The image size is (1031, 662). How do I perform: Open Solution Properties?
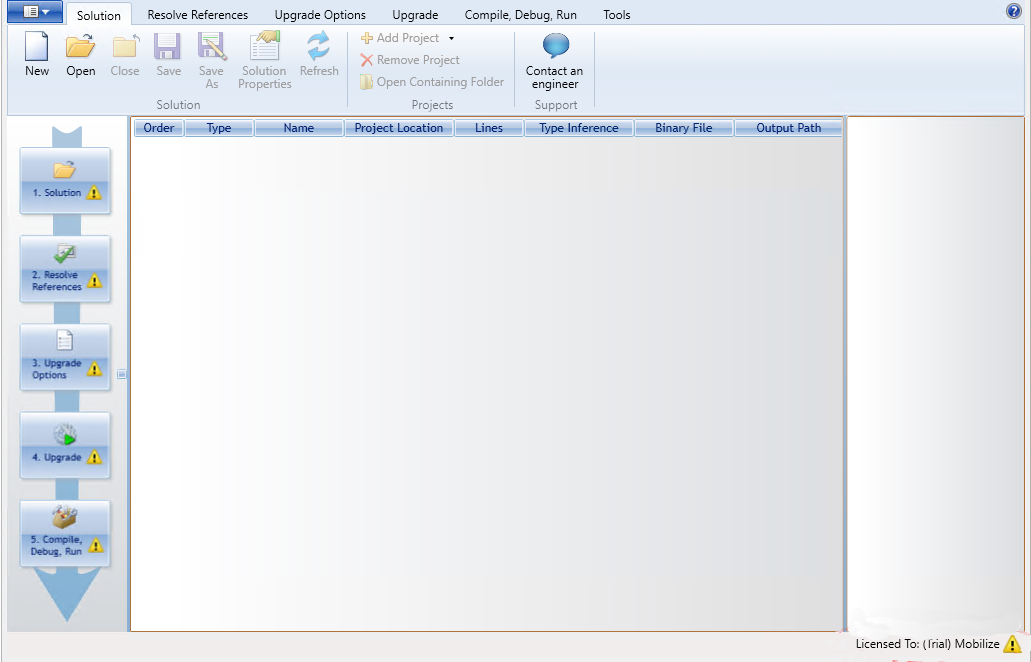(x=265, y=60)
